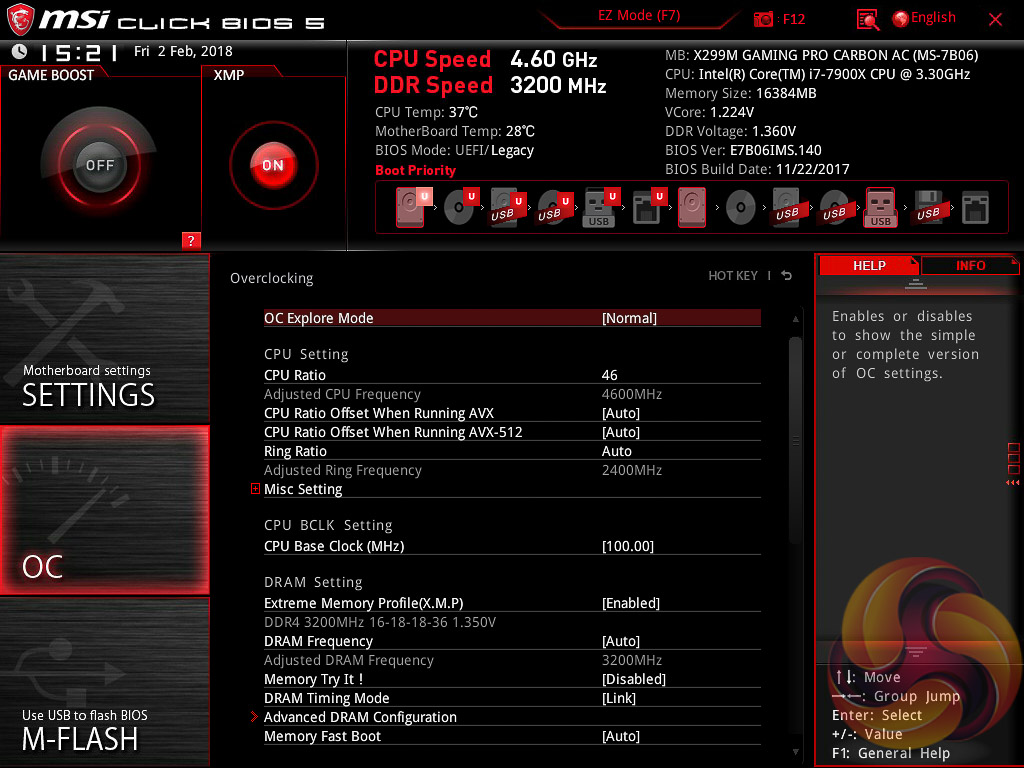This screenshot has width=1024, height=768.
Task: Select the UEFI network boot icon
Action: 648,207
